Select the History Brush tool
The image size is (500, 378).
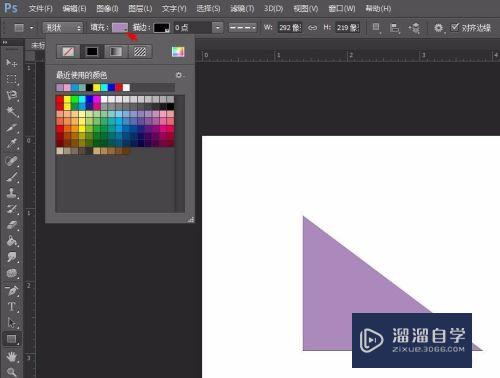11,209
